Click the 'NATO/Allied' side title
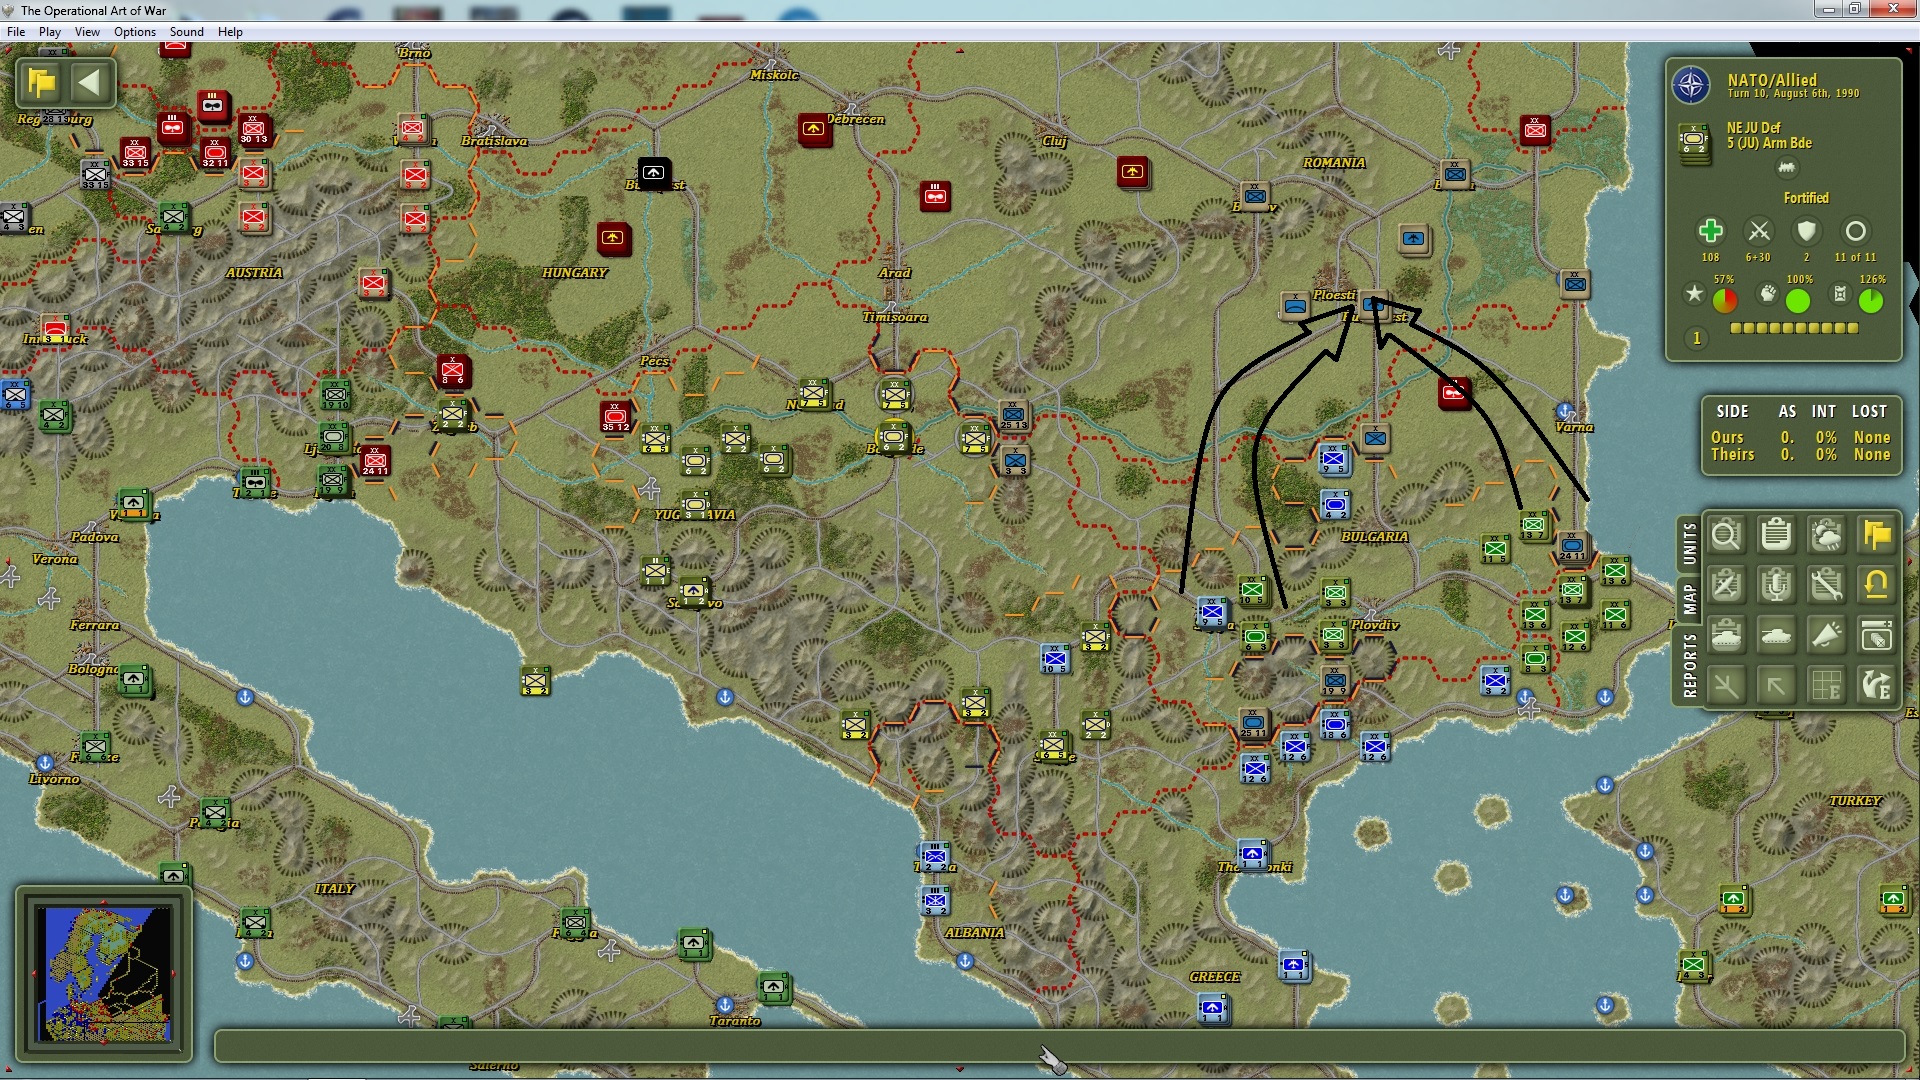The image size is (1920, 1080). coord(1772,80)
